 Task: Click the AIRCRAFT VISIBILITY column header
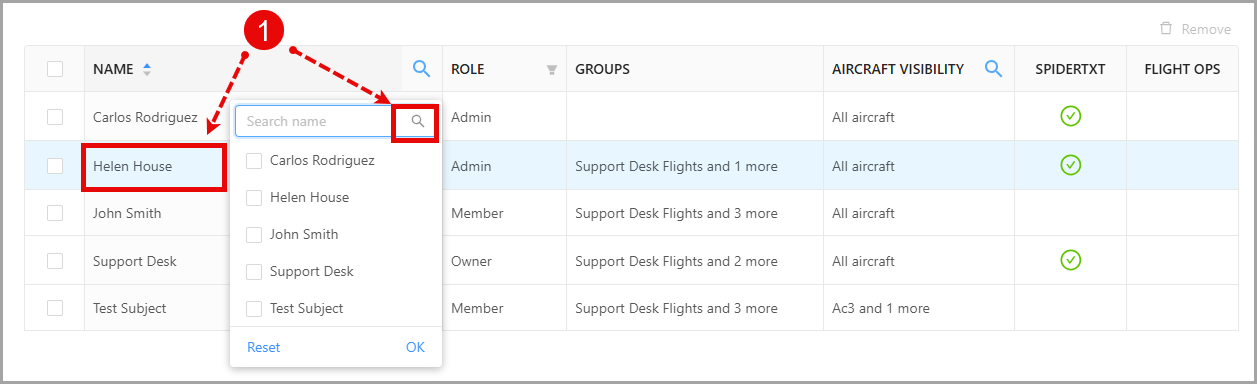click(x=898, y=69)
